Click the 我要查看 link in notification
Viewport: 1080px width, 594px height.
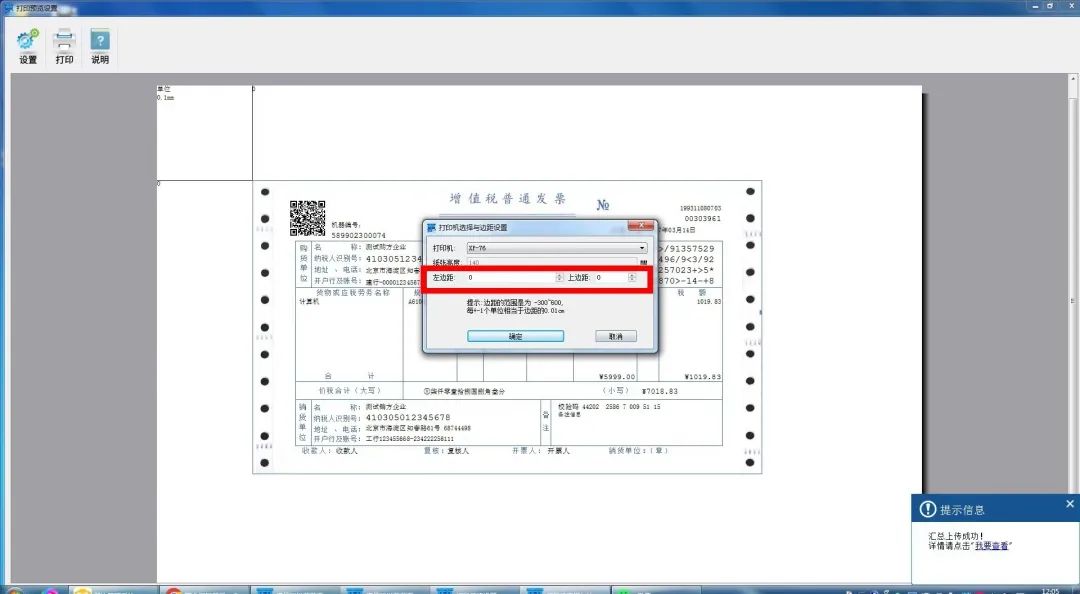[992, 546]
